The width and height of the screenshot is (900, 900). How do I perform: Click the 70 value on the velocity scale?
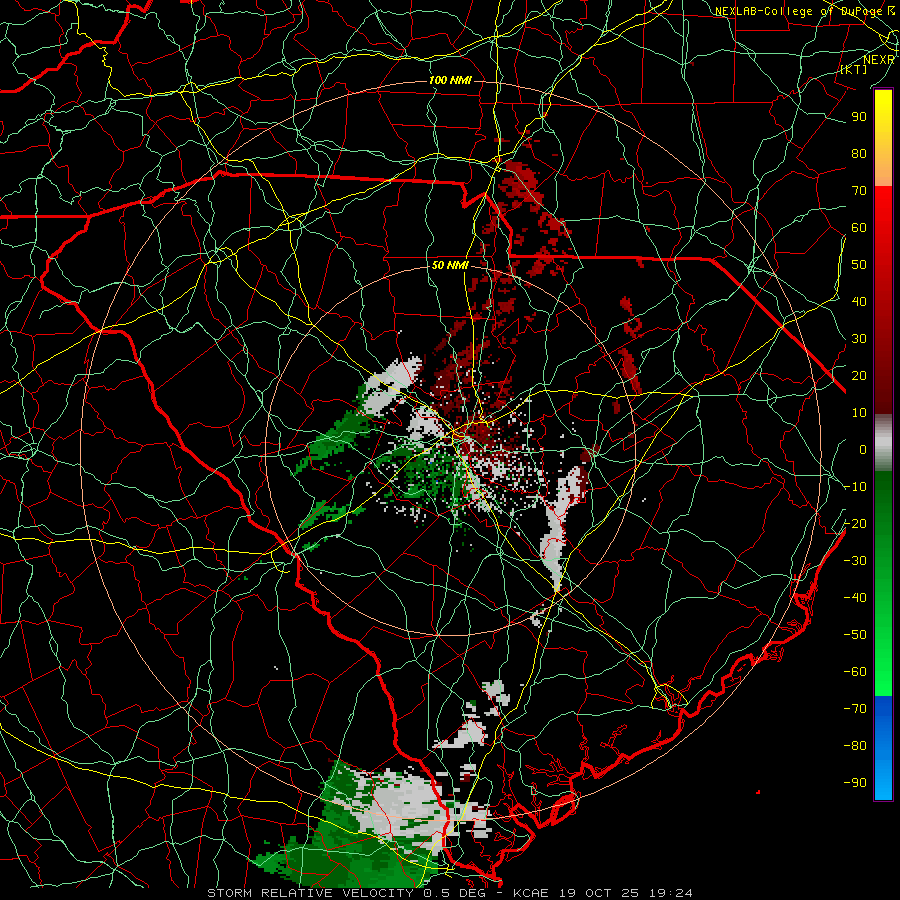(x=859, y=191)
